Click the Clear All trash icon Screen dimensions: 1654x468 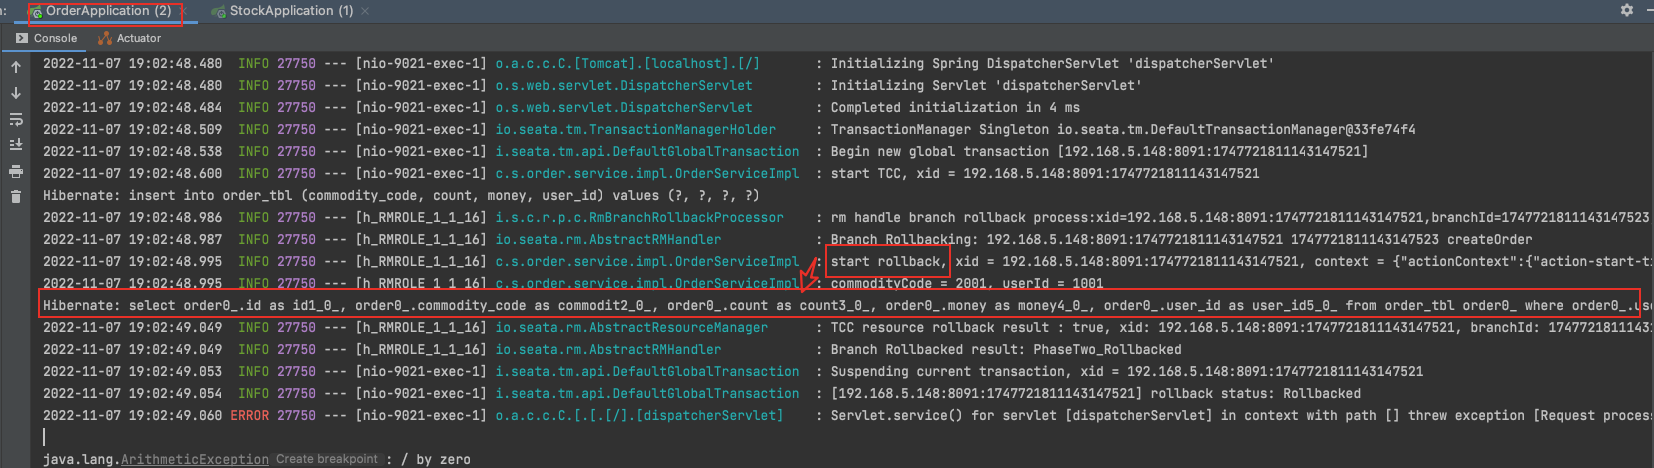pos(16,197)
